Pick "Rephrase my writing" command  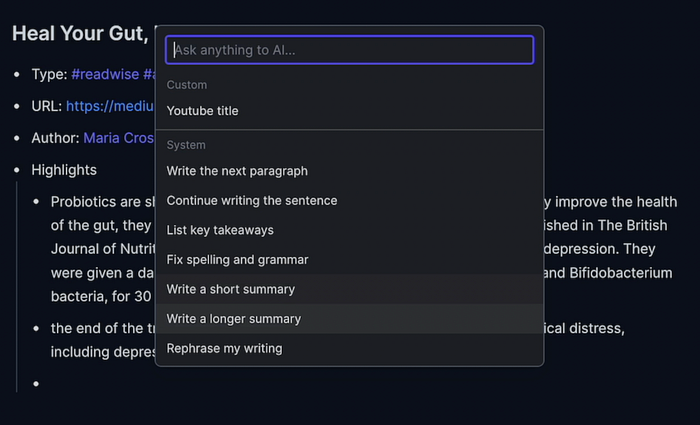pos(225,349)
